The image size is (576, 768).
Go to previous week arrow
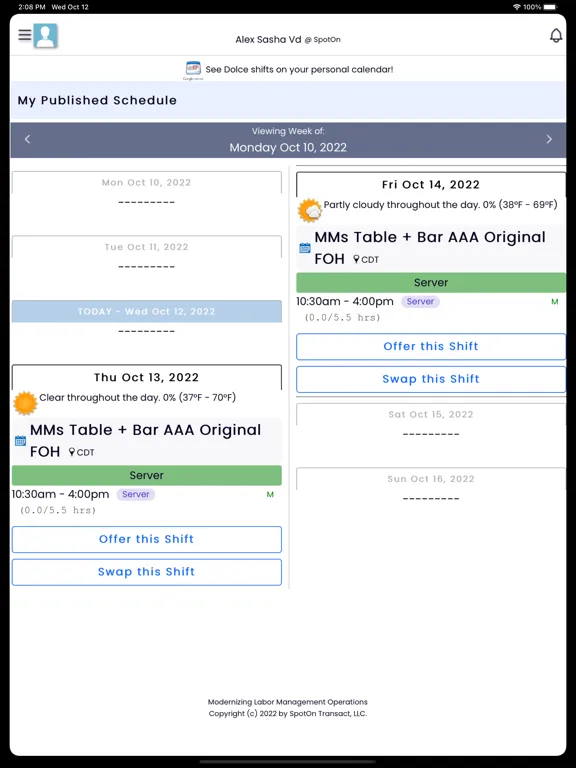click(x=27, y=139)
